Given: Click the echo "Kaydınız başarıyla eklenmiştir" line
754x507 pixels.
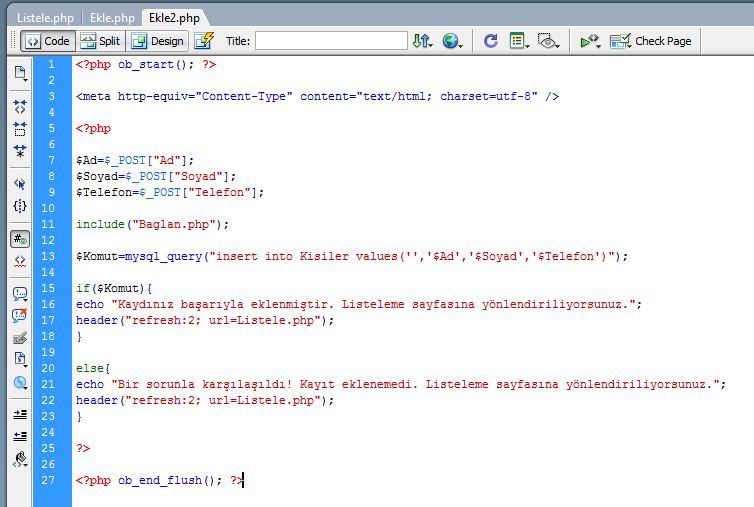Looking at the screenshot, I should coord(359,304).
